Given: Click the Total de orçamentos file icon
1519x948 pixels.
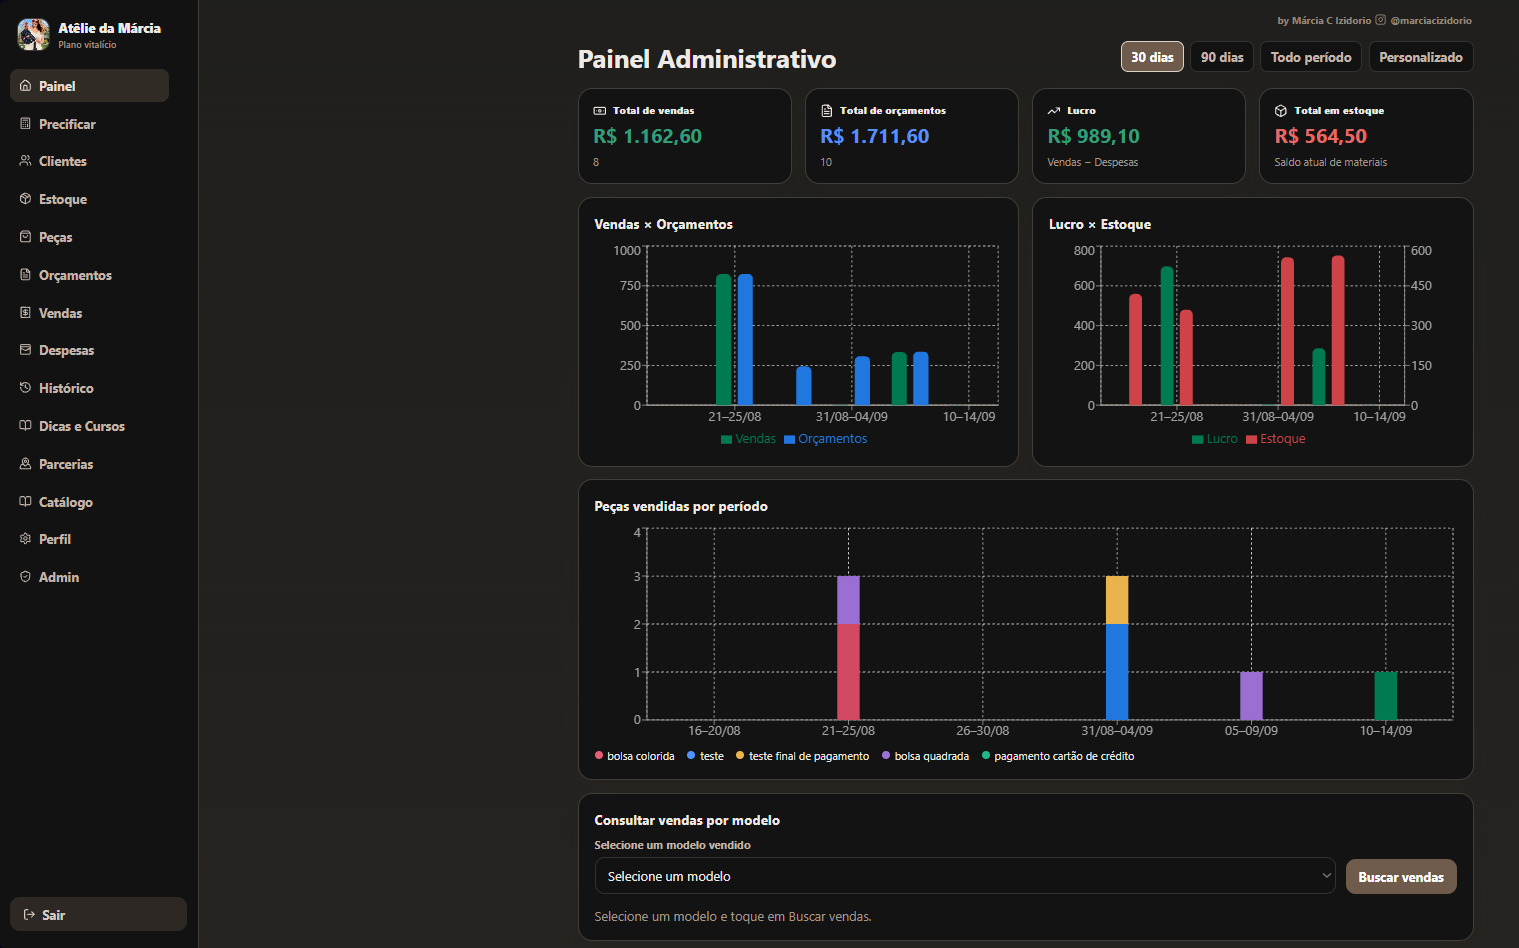Looking at the screenshot, I should point(827,111).
